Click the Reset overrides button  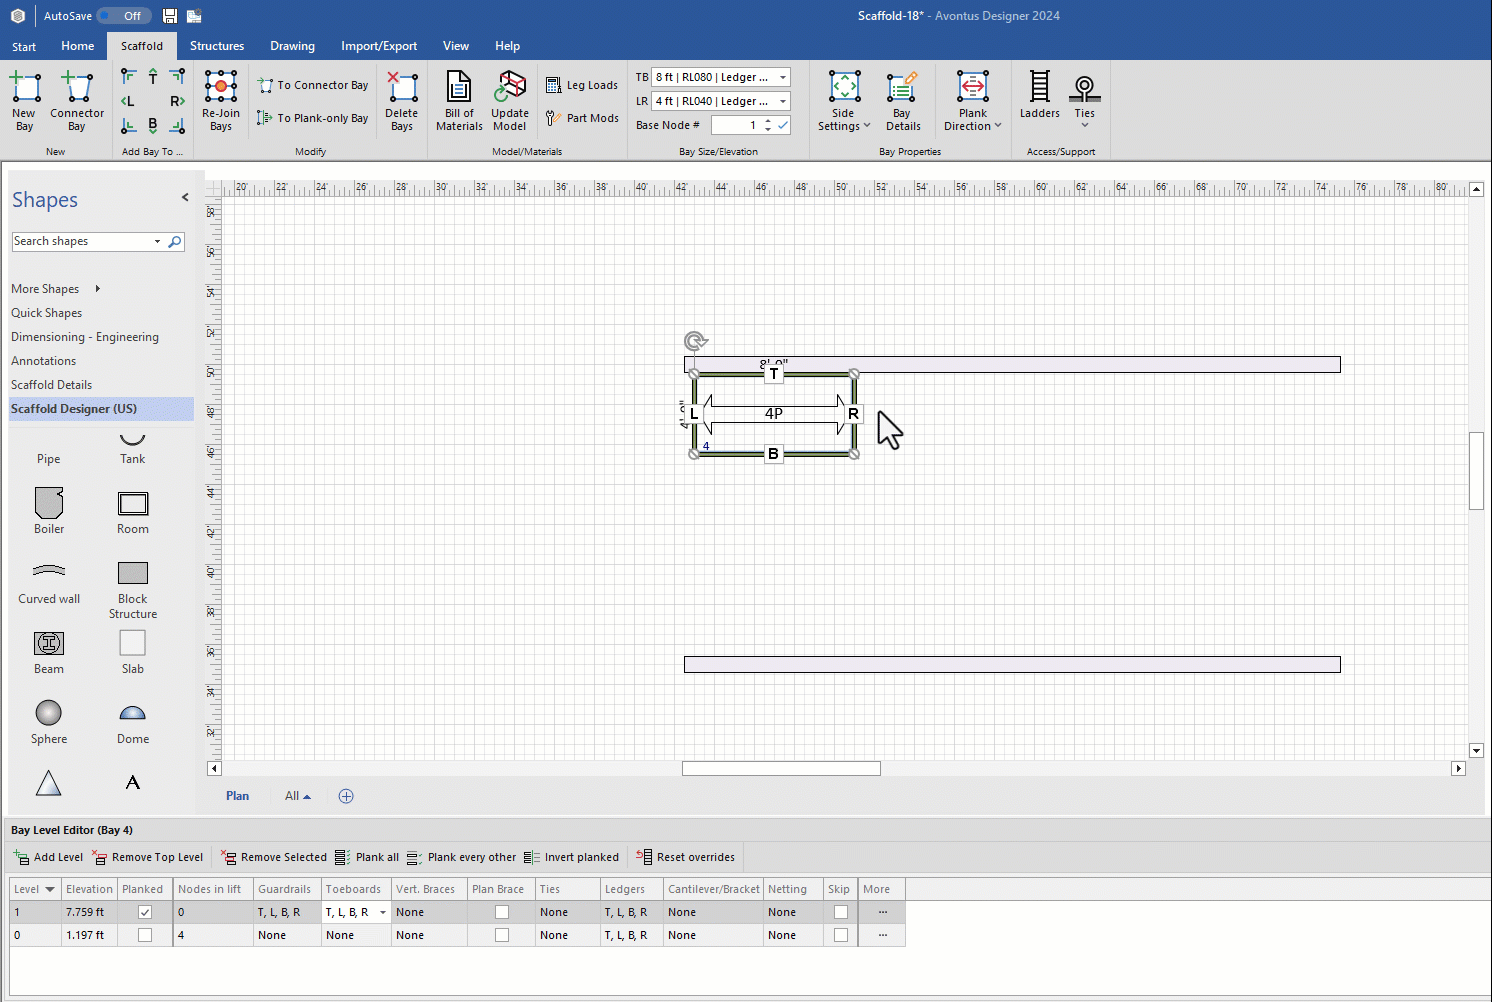pyautogui.click(x=686, y=857)
